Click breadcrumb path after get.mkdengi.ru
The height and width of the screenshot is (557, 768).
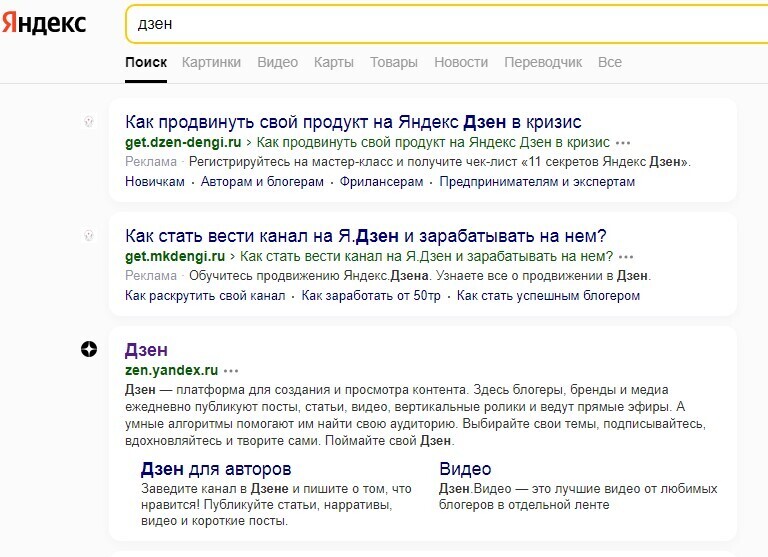426,257
